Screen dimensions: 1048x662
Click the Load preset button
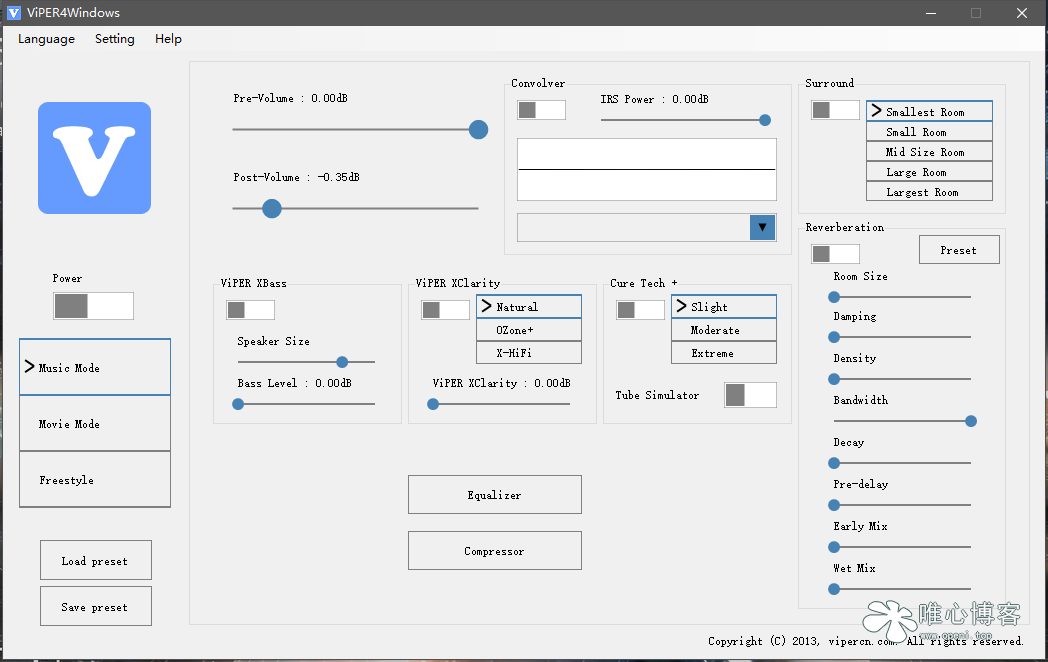pyautogui.click(x=96, y=560)
